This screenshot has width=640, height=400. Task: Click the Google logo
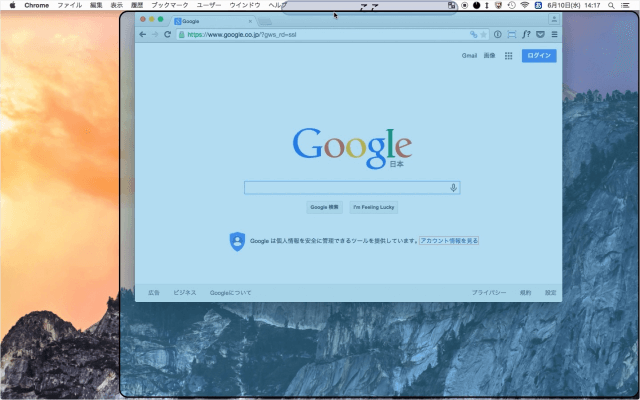352,148
